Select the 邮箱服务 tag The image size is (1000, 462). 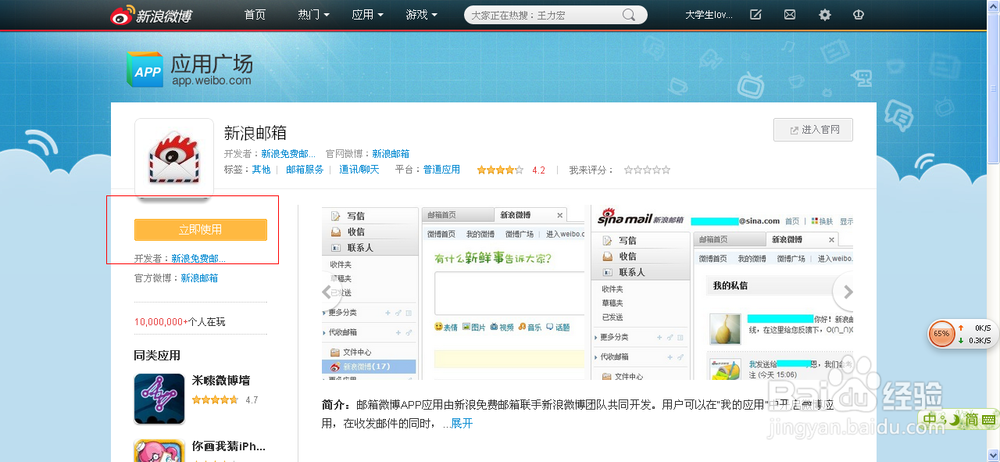(305, 170)
